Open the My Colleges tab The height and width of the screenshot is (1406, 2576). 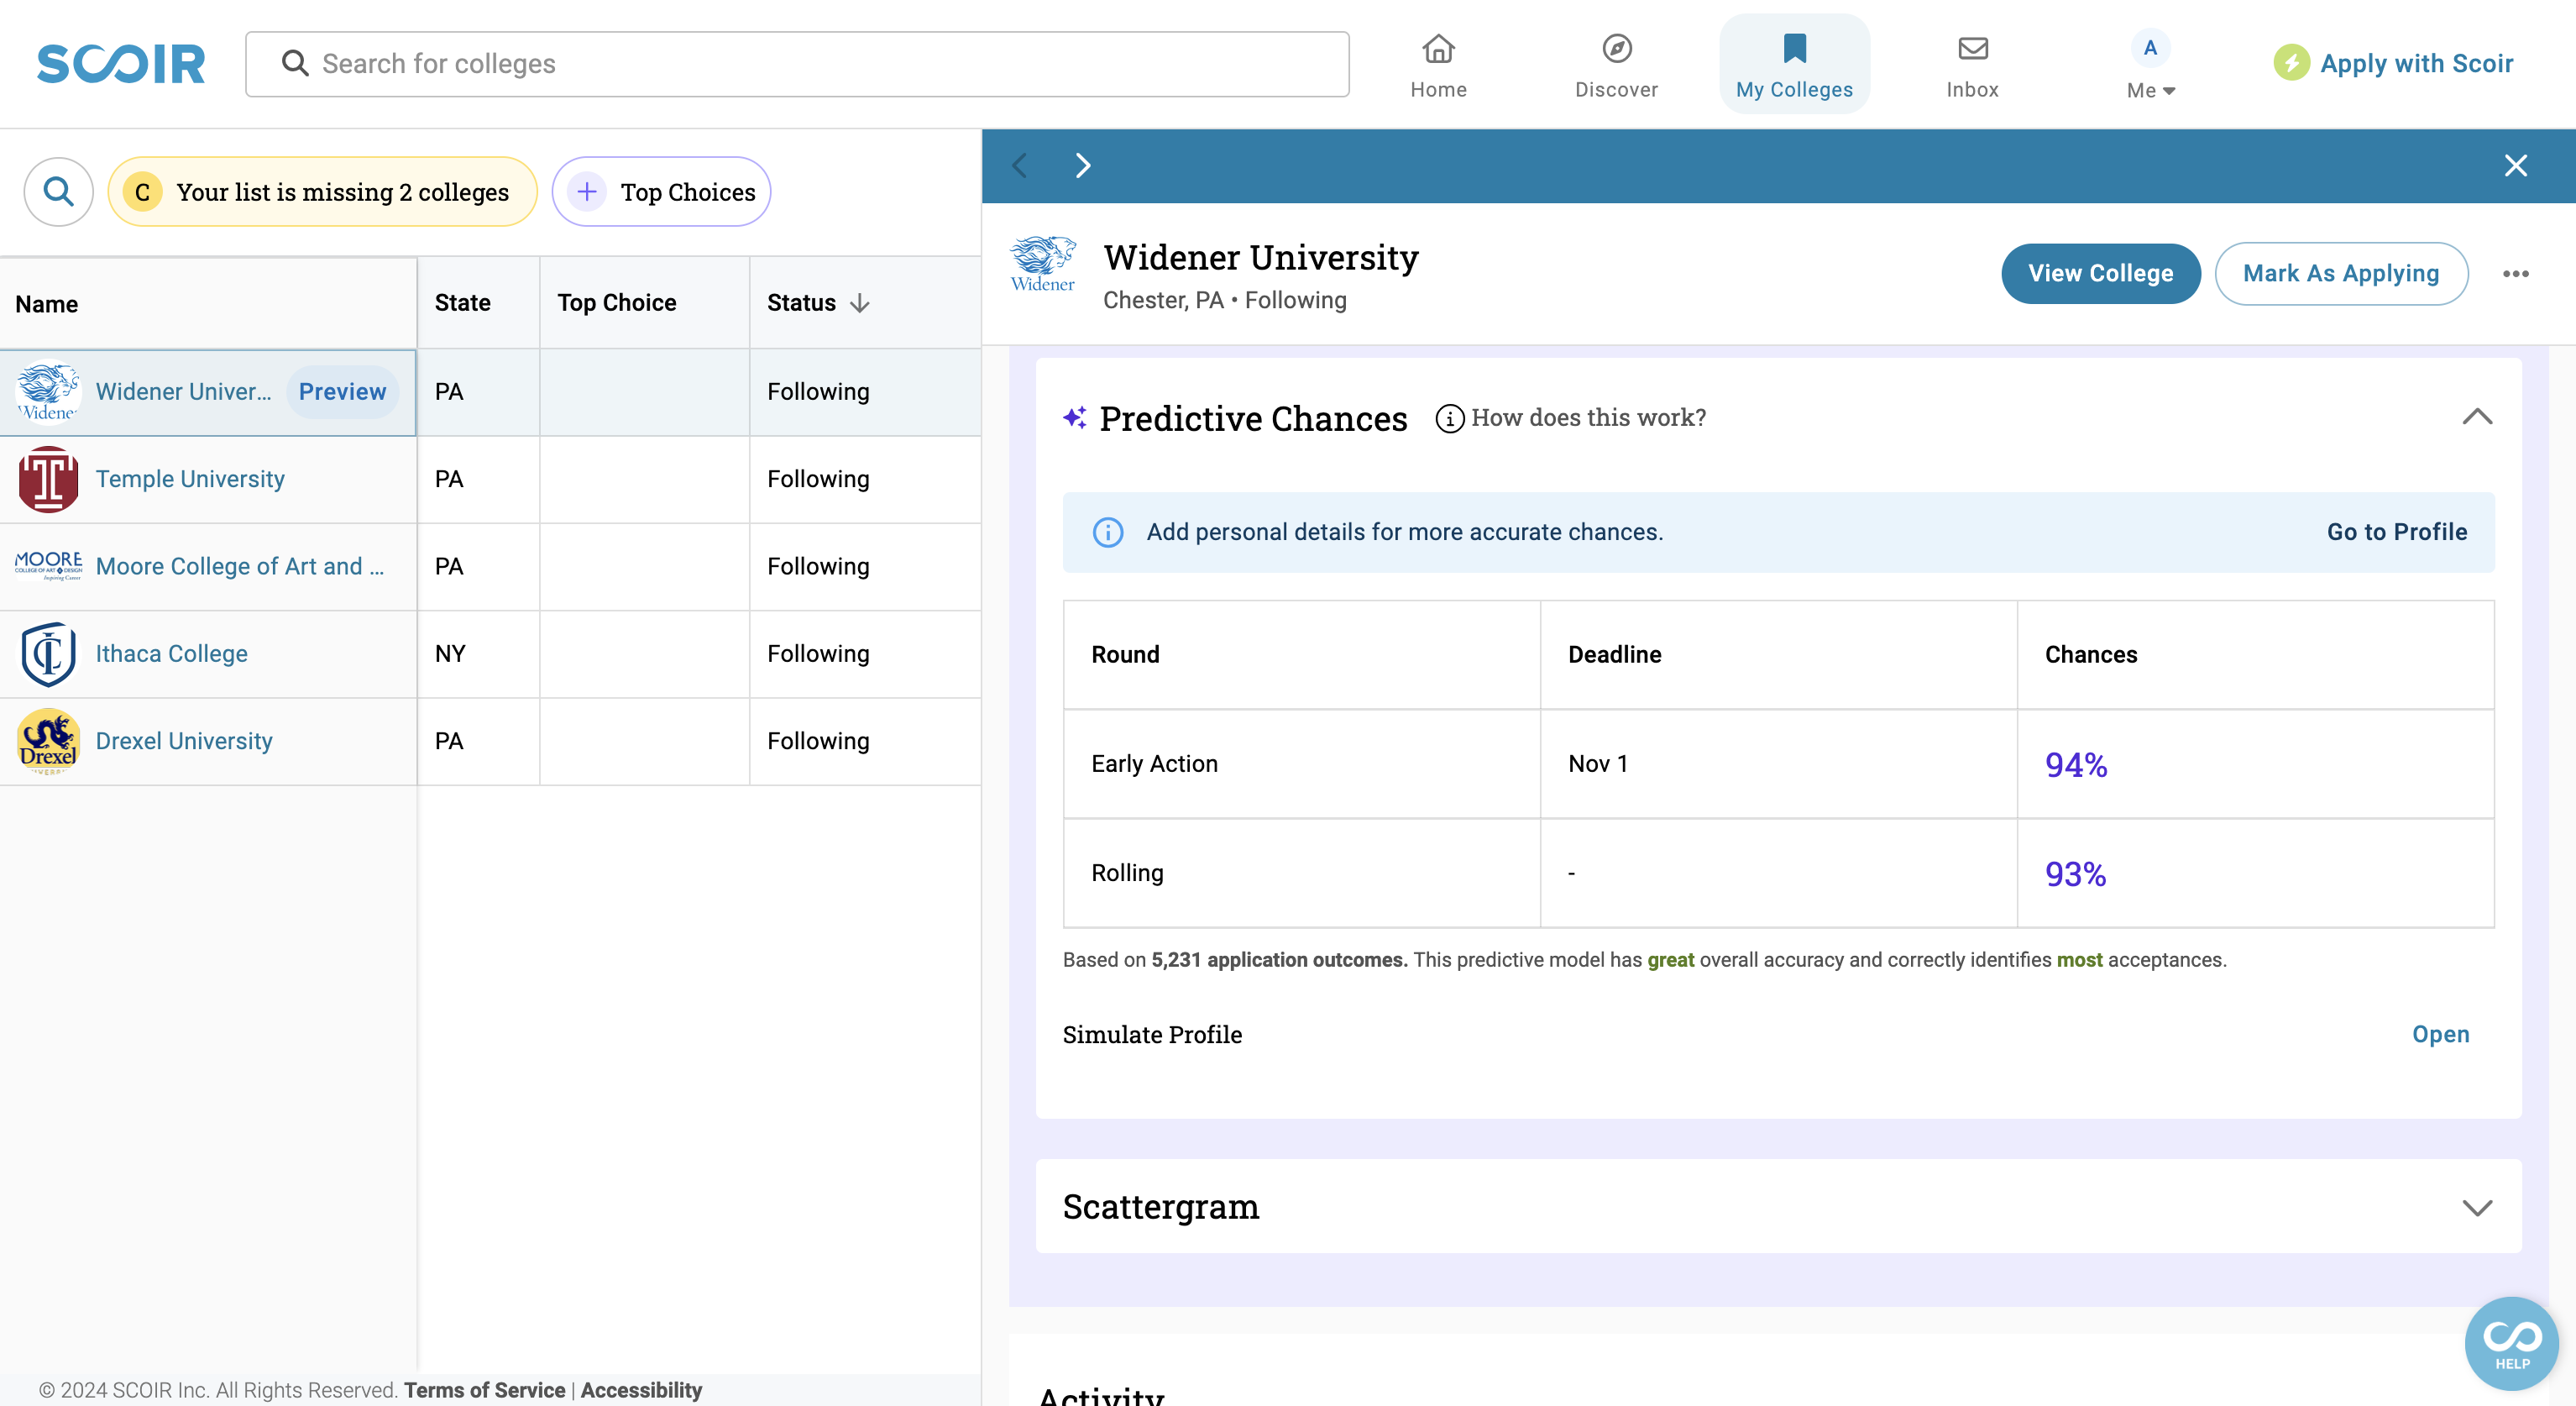[1794, 65]
